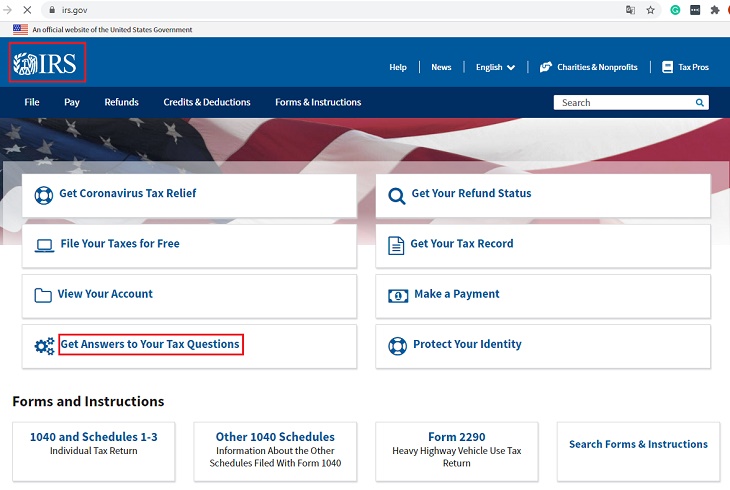Click "An official website of the United States Government" text

tap(112, 29)
